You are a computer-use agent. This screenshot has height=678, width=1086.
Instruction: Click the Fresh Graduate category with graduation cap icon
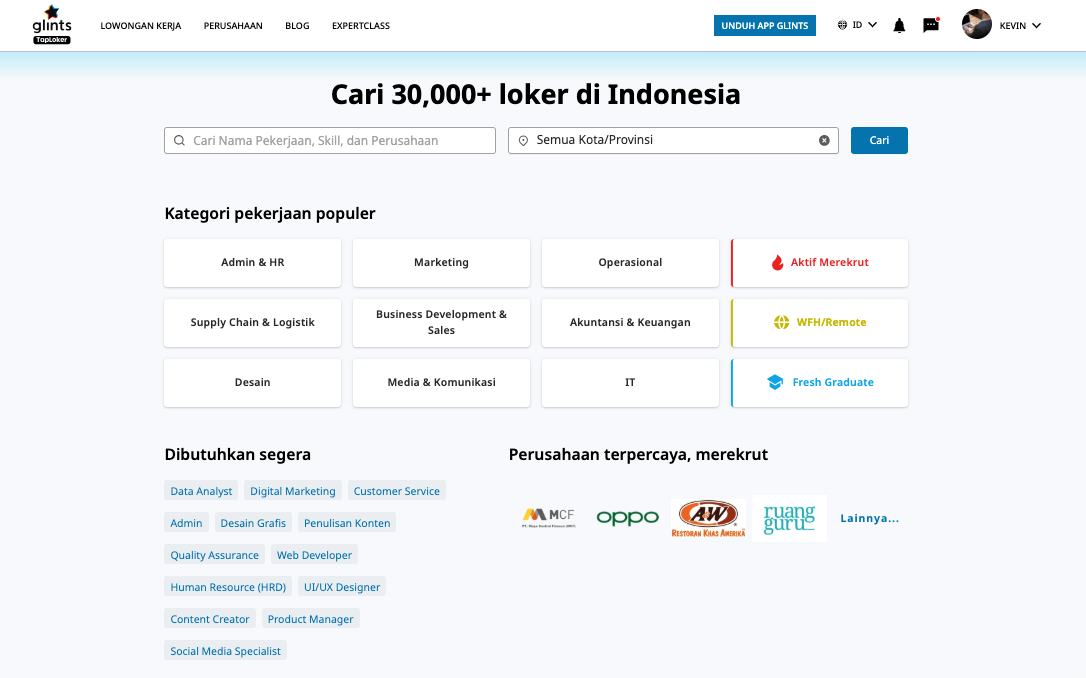(x=820, y=383)
